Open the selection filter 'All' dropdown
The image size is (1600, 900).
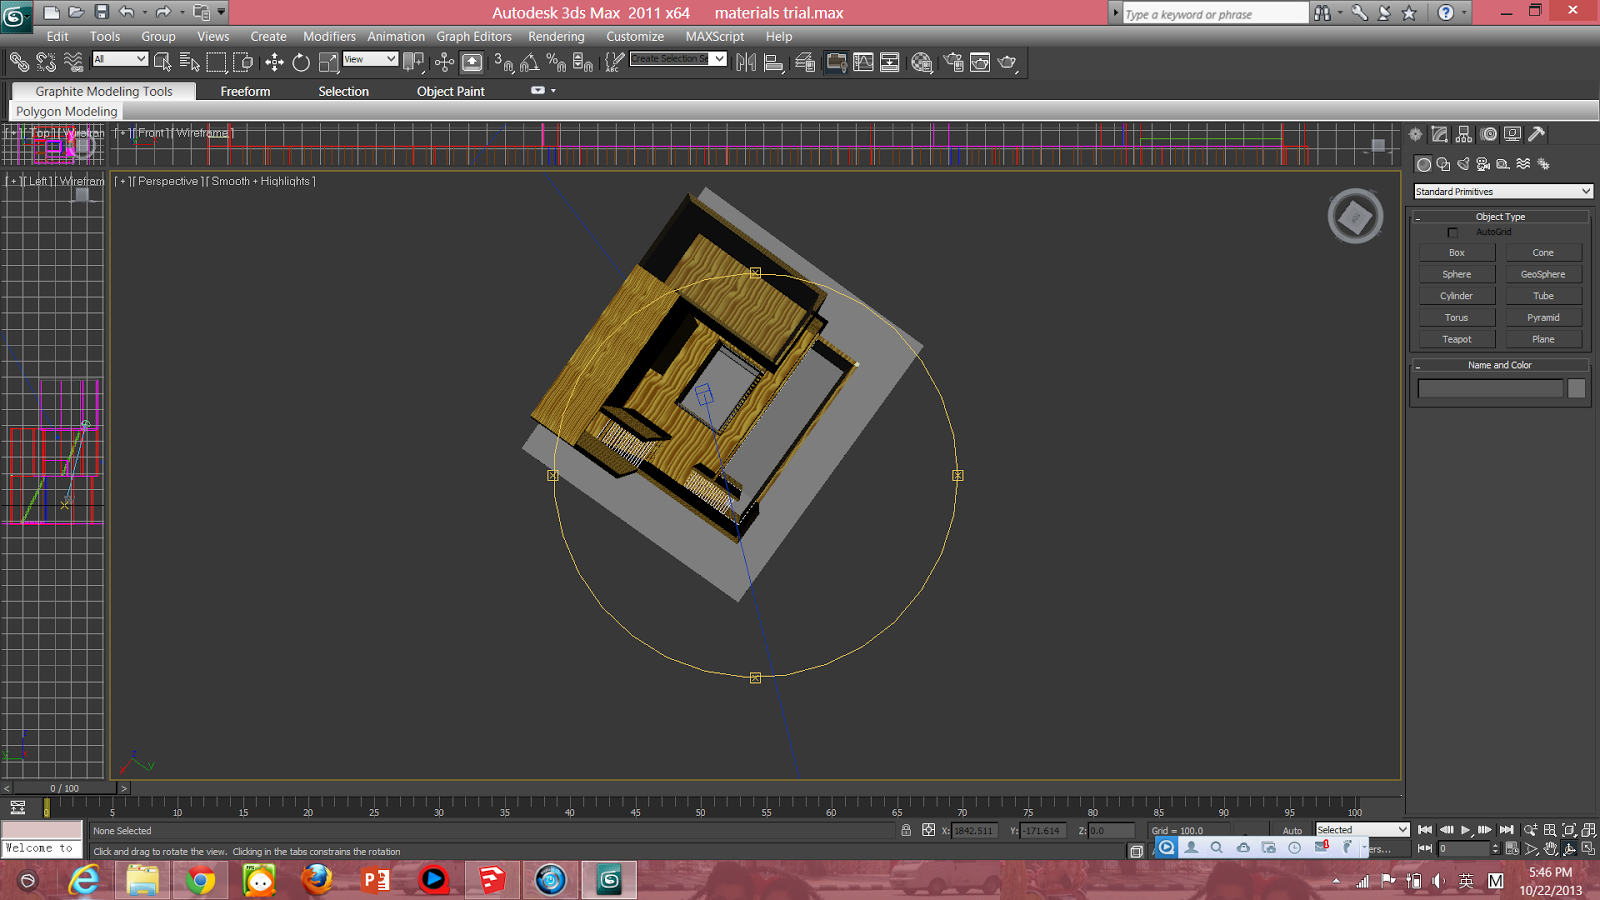(x=120, y=60)
